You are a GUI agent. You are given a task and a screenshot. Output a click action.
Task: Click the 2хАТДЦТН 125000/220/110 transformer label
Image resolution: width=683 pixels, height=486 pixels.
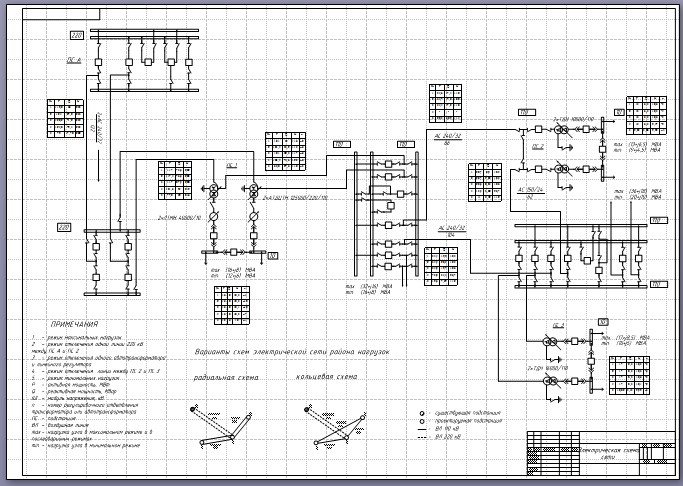pyautogui.click(x=295, y=198)
